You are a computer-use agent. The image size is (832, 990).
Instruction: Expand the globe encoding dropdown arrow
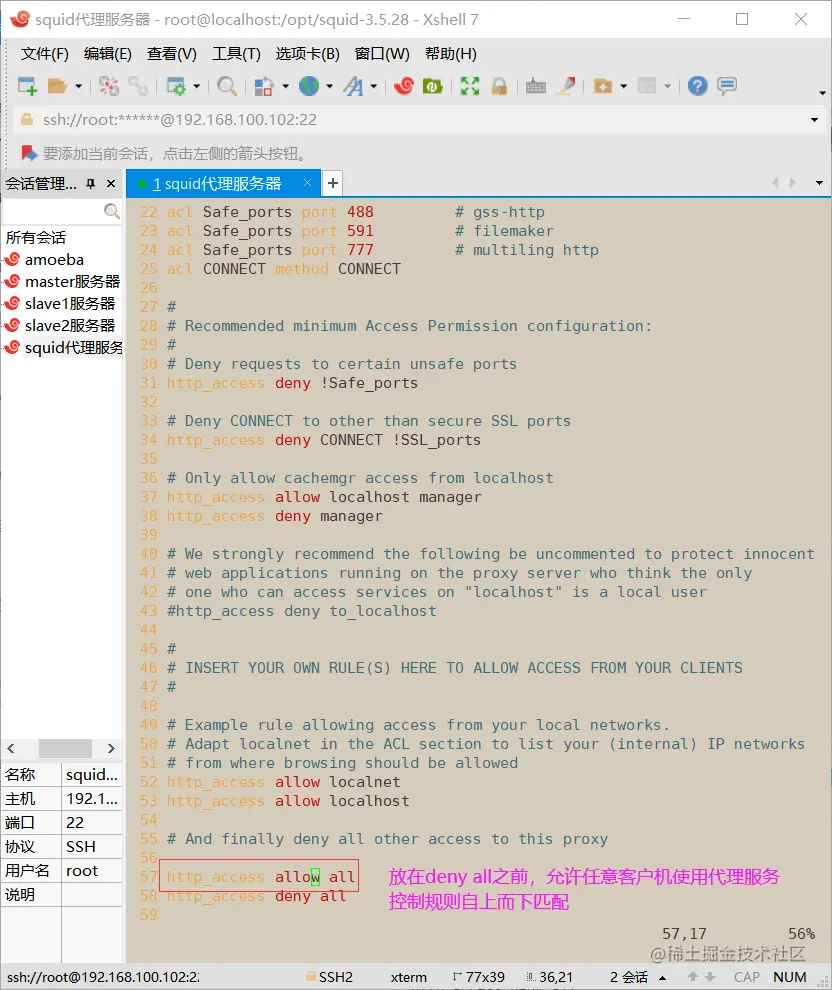330,86
